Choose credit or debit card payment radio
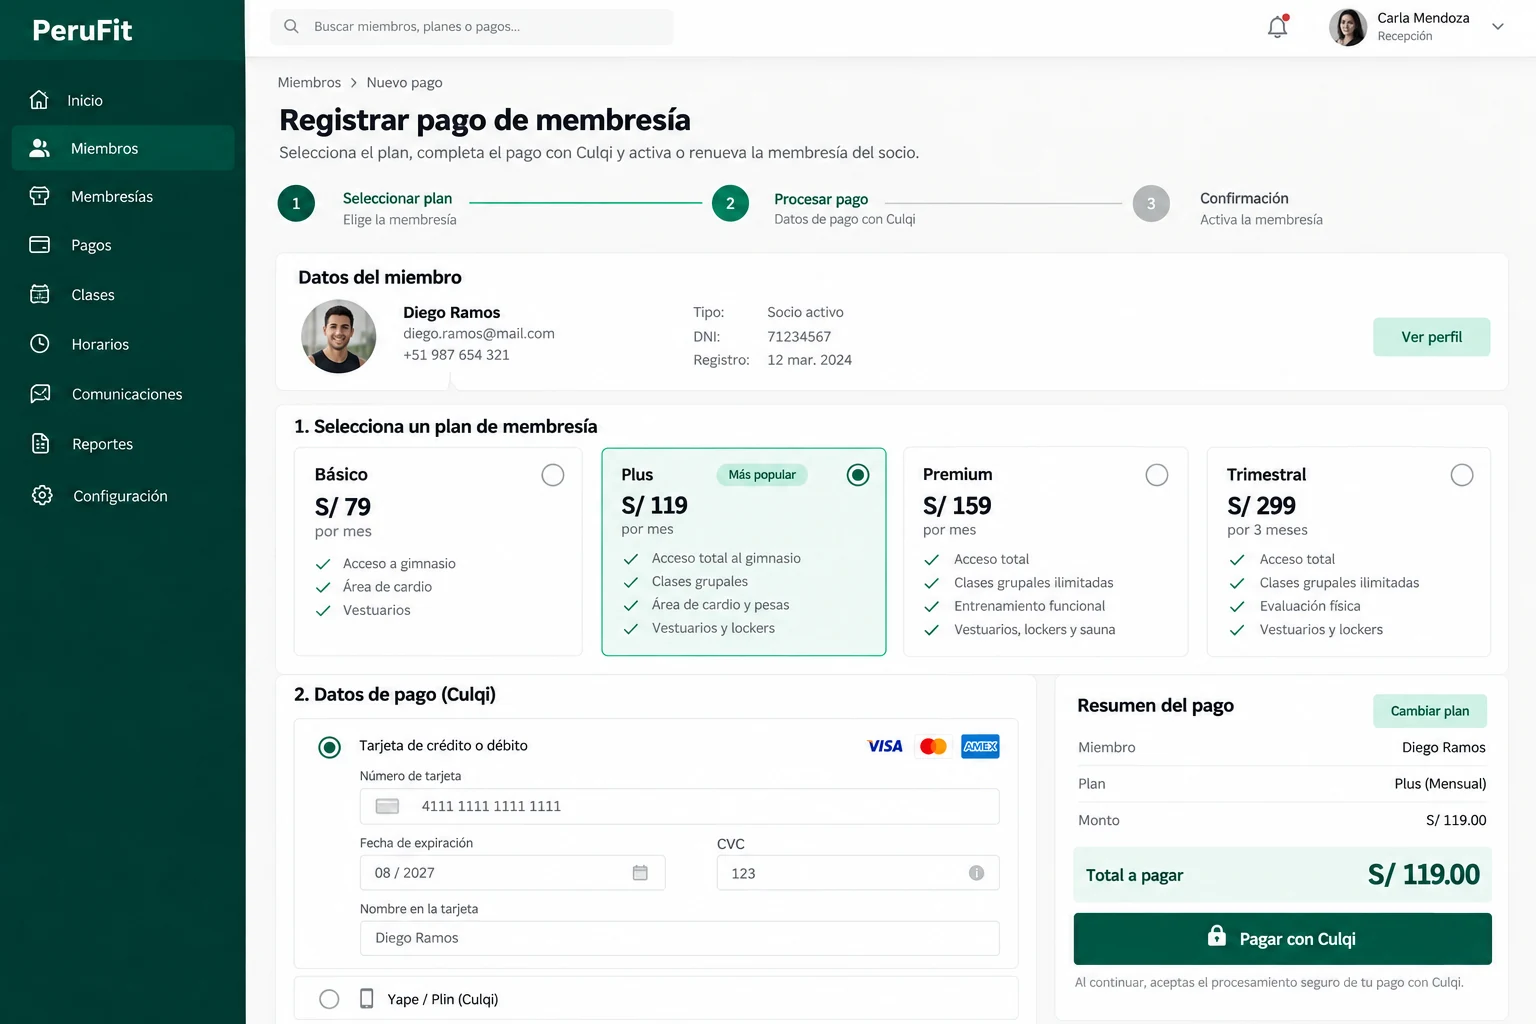Viewport: 1536px width, 1024px height. 329,747
